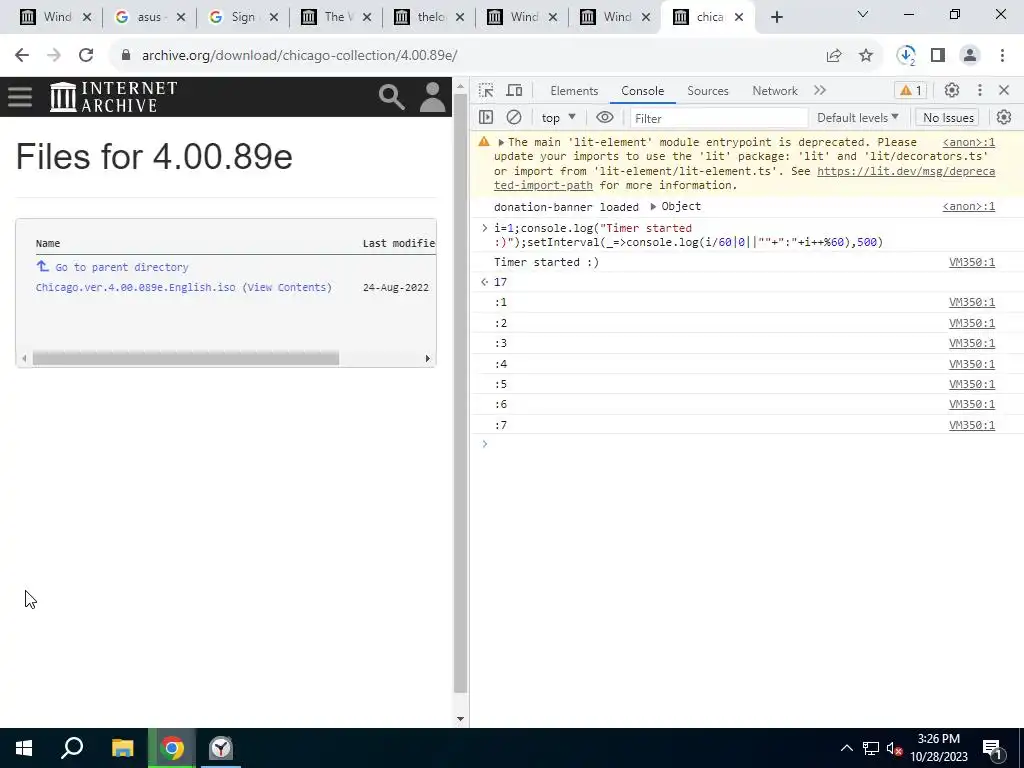Open console settings gear

click(1004, 118)
